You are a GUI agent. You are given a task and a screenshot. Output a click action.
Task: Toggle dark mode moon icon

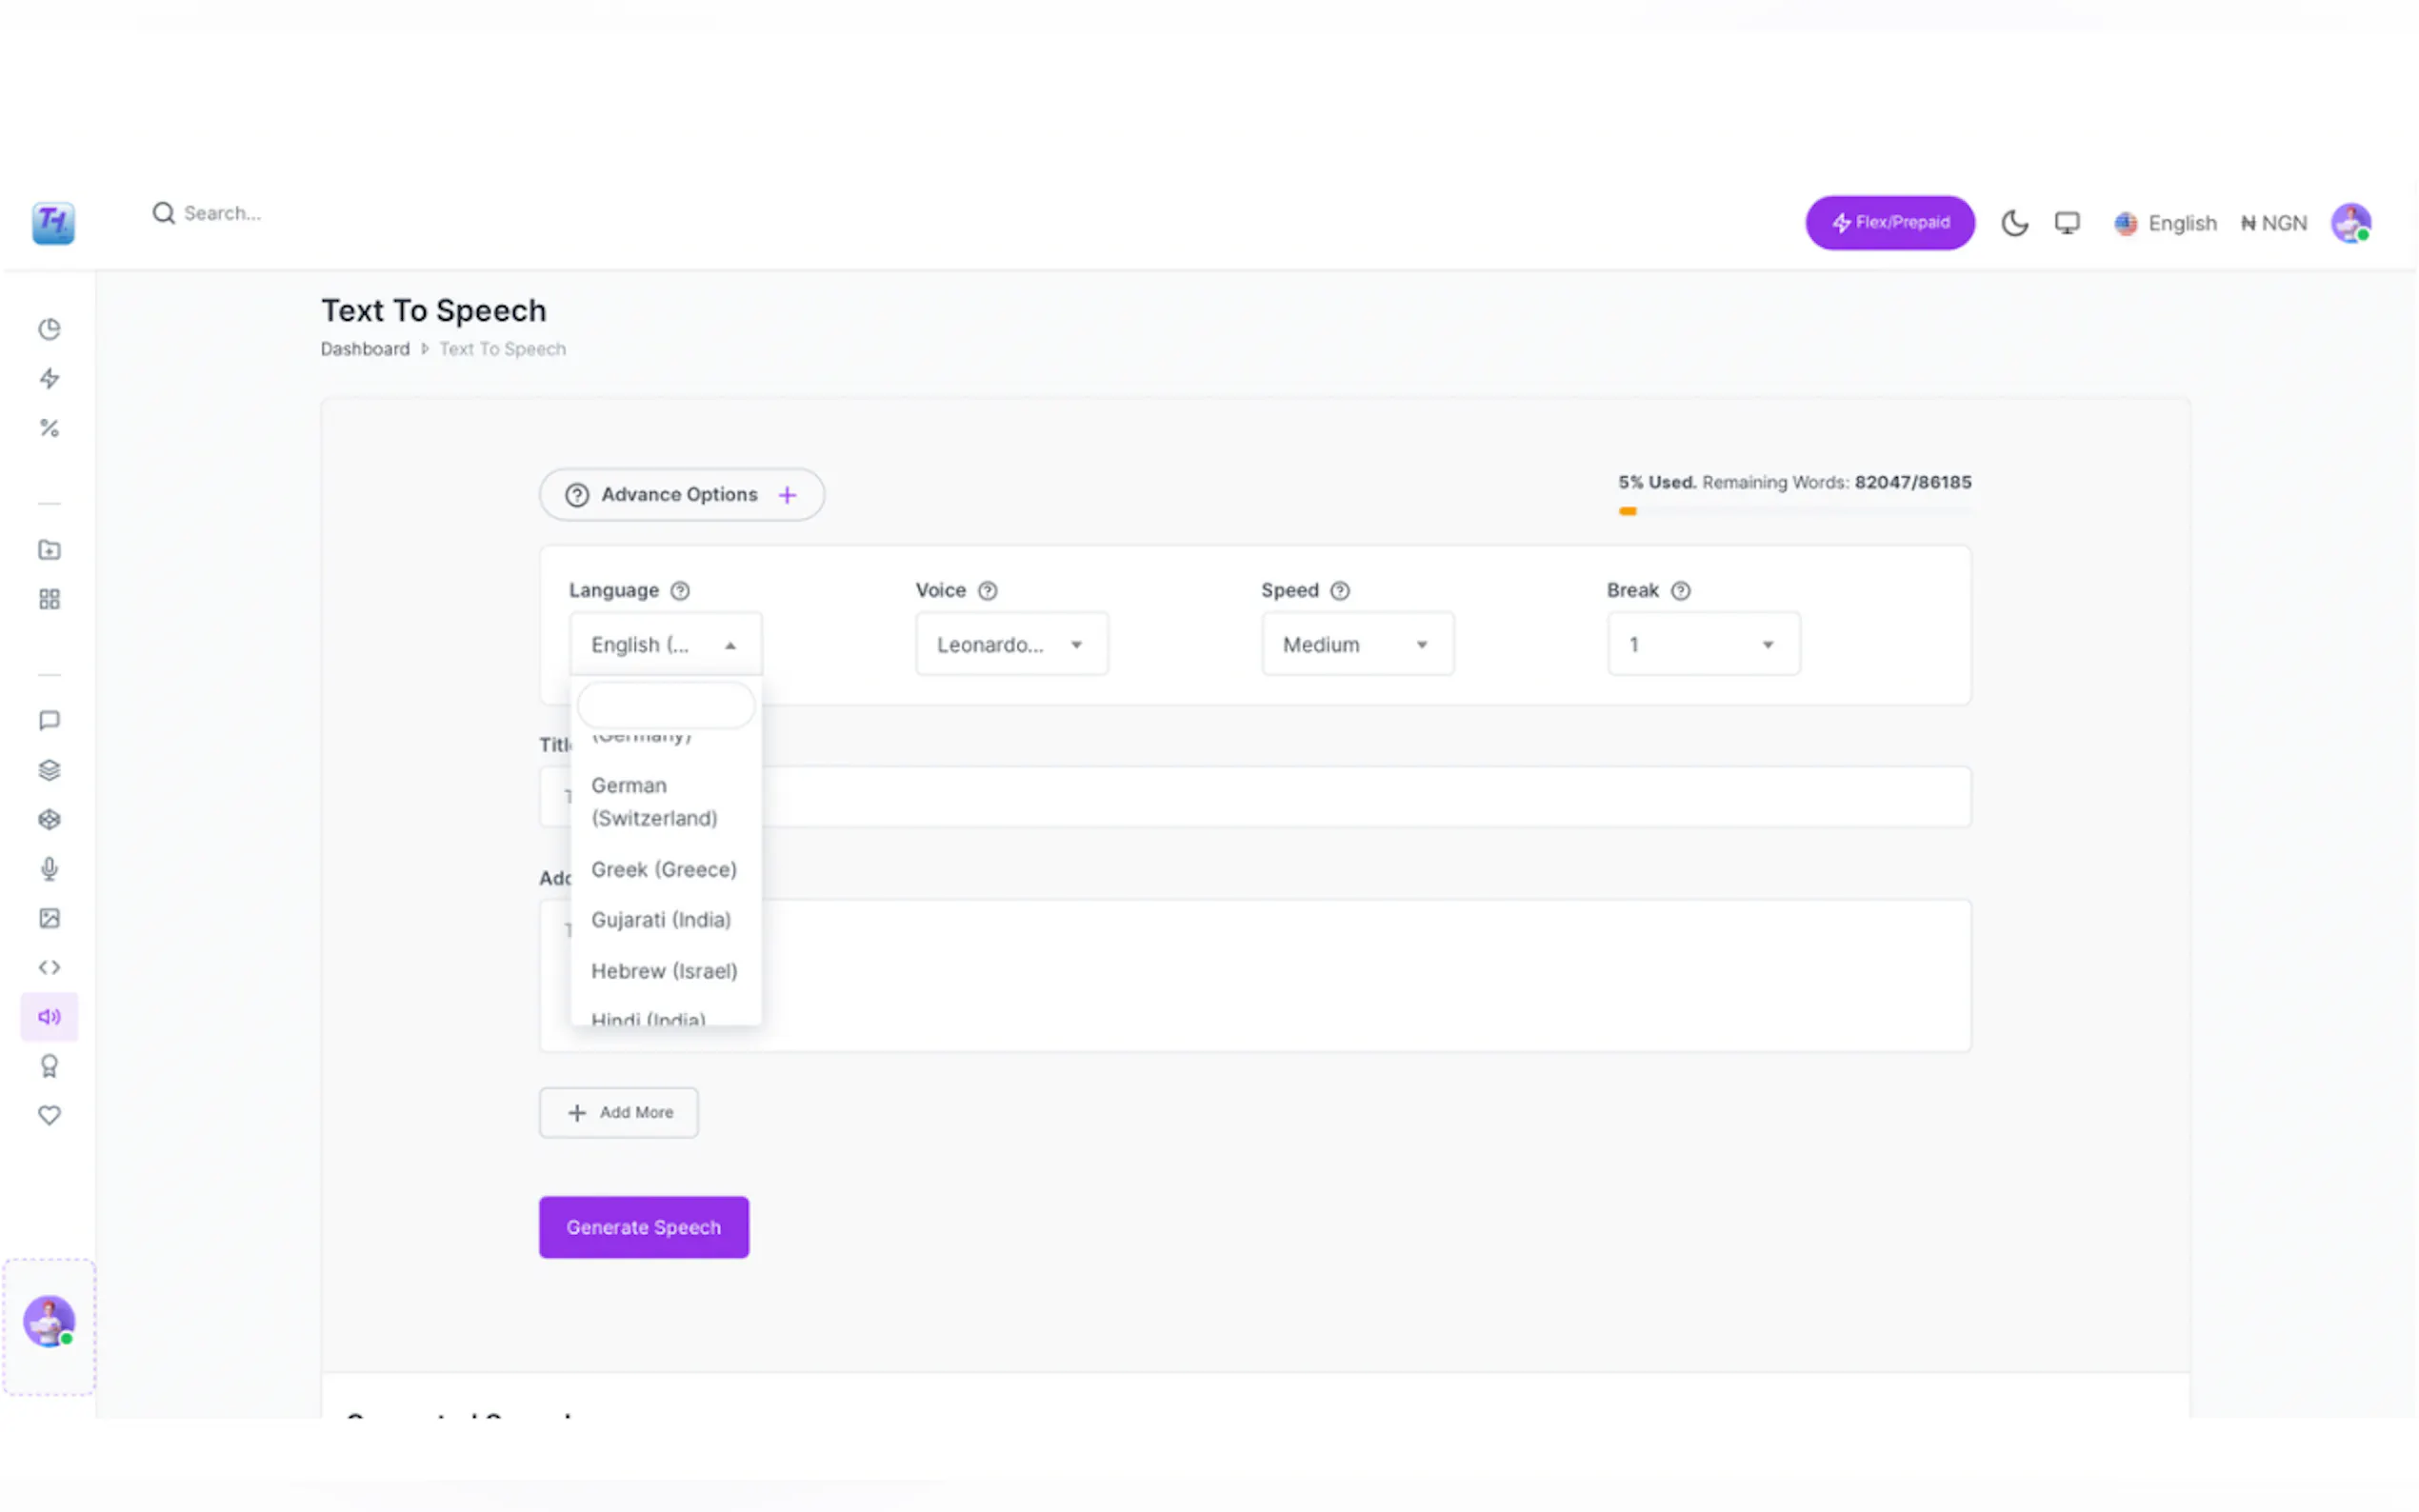[2014, 222]
